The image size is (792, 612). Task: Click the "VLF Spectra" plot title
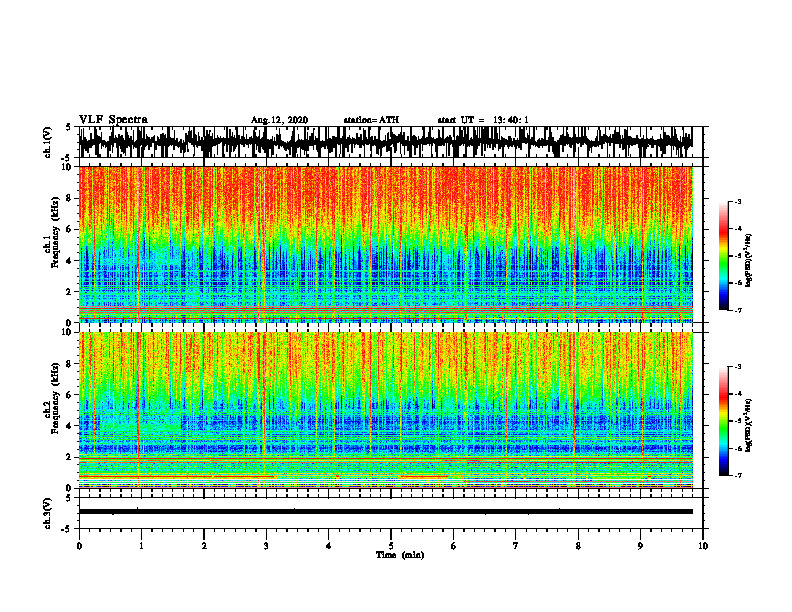[113, 120]
